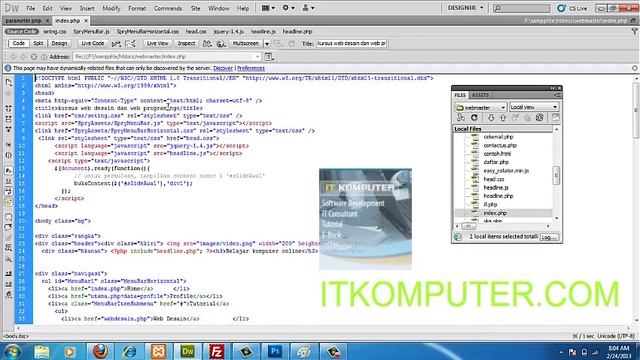The height and width of the screenshot is (360, 640).
Task: Toggle Live Code mode
Action: click(x=93, y=43)
